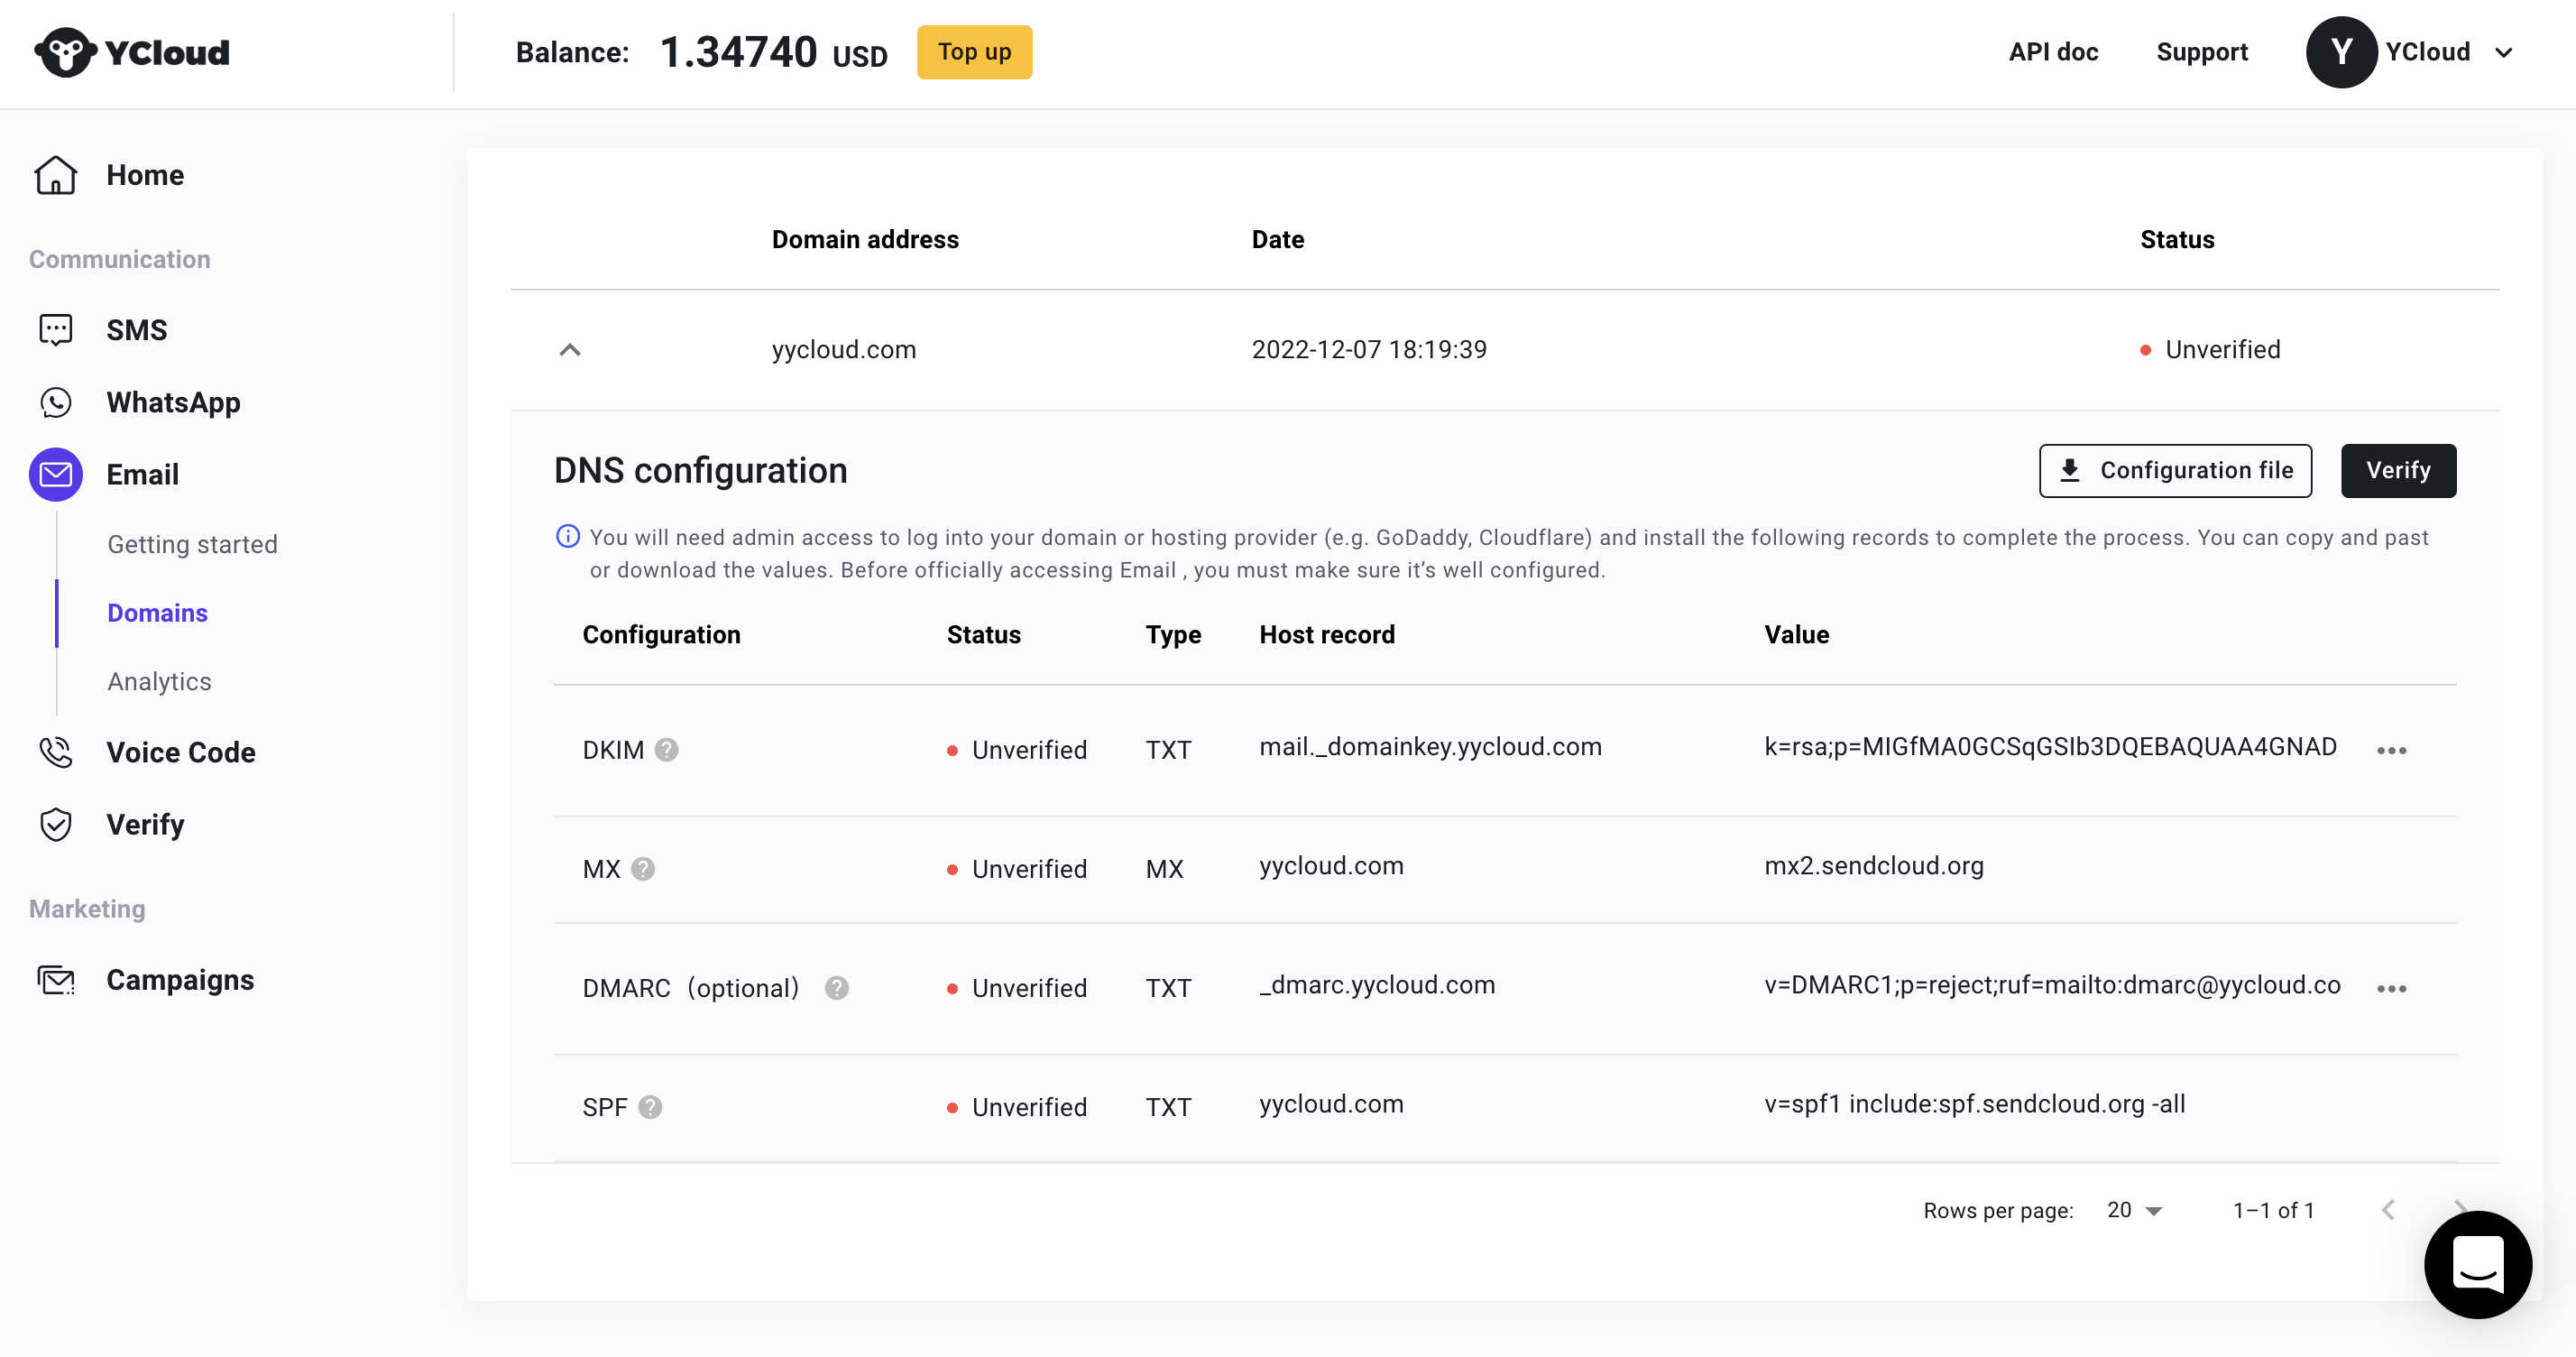
Task: Open the API doc link
Action: pos(2053,52)
